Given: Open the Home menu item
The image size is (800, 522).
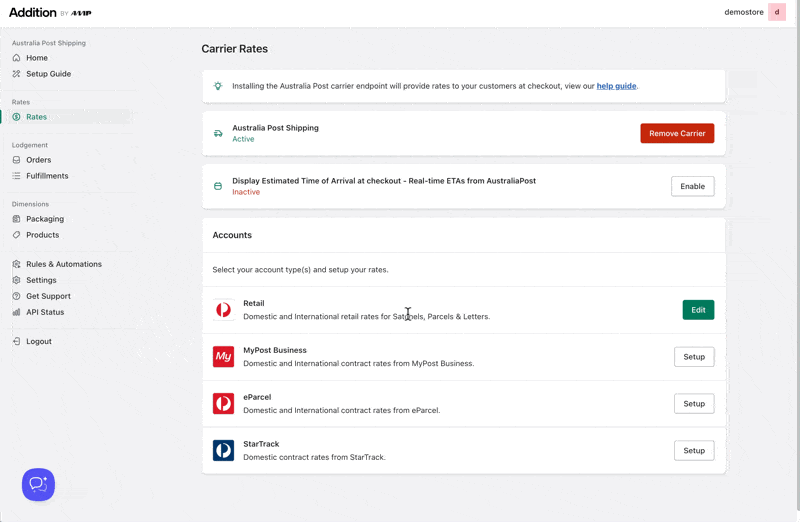Looking at the screenshot, I should 37,58.
